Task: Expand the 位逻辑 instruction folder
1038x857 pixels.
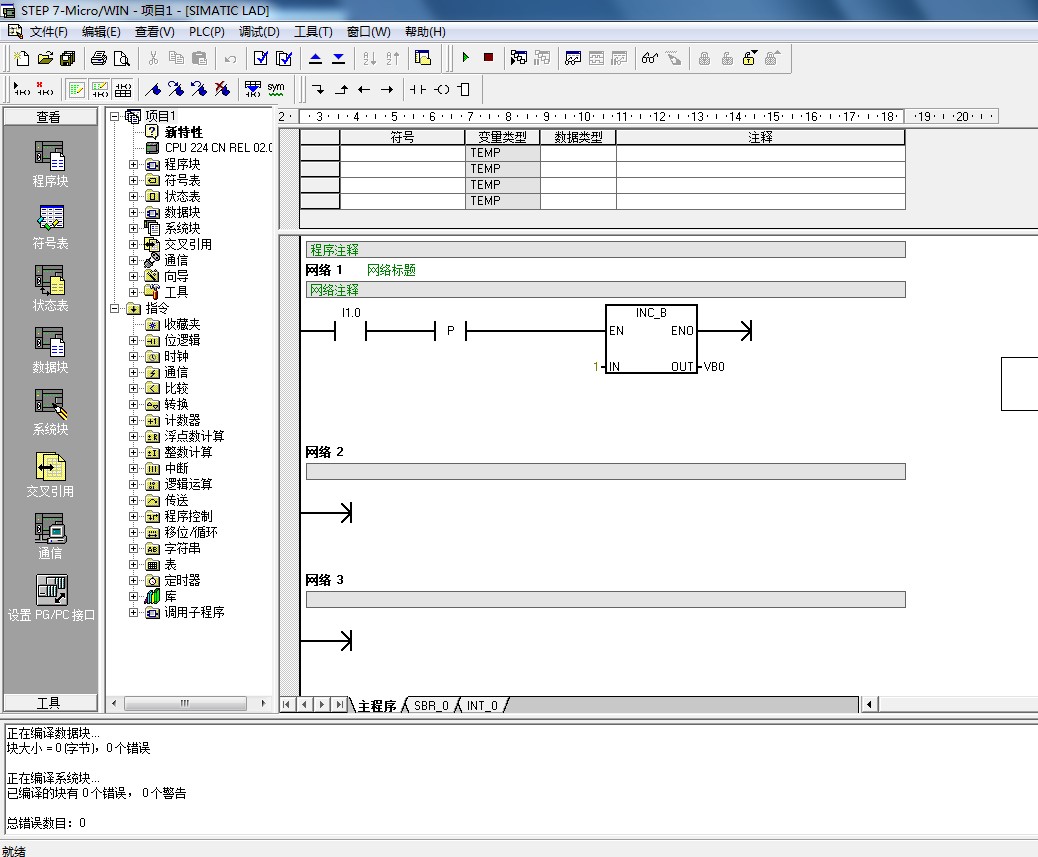Action: [x=134, y=340]
